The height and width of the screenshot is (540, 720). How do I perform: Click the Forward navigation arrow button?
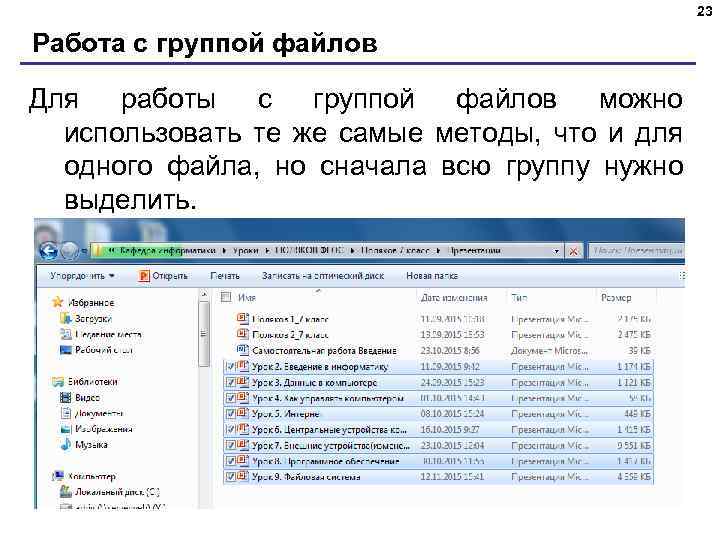click(70, 251)
